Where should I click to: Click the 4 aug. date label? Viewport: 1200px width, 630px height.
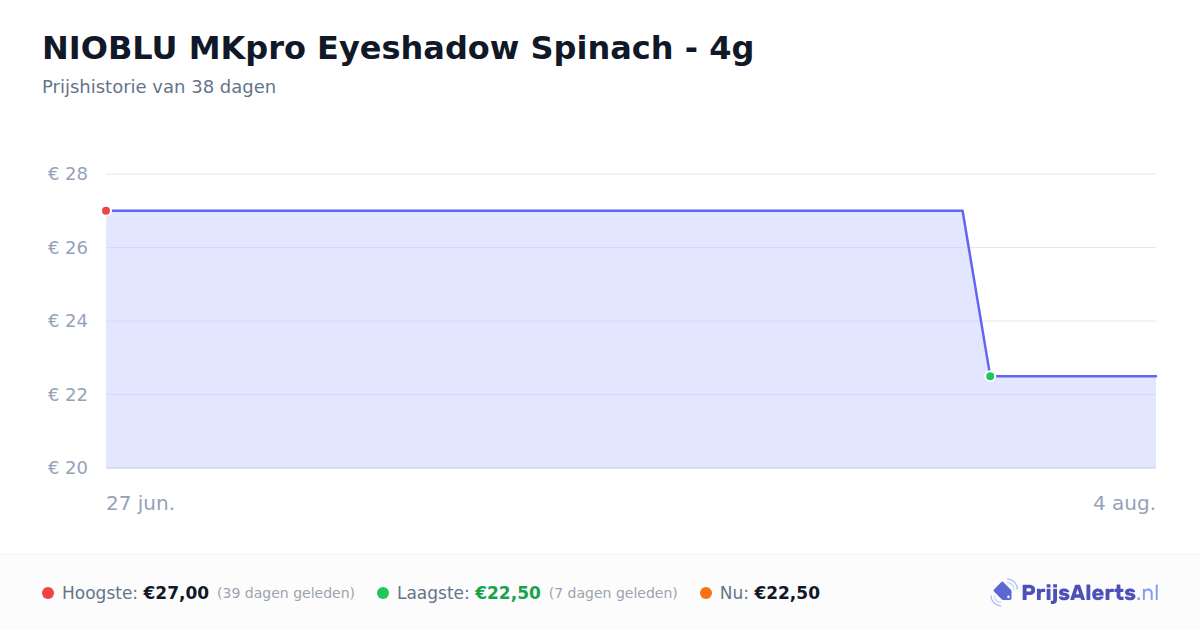pyautogui.click(x=1124, y=503)
